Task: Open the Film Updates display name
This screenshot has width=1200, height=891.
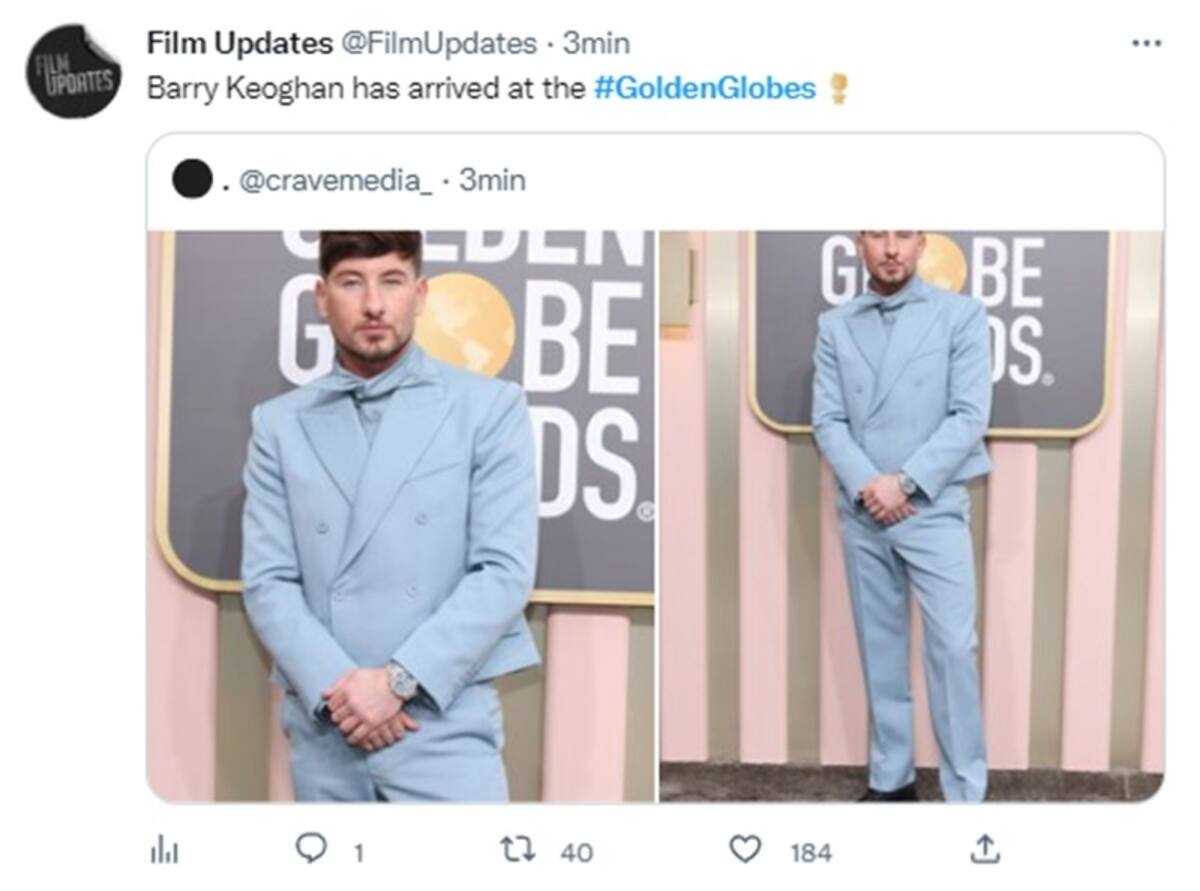Action: click(x=239, y=44)
